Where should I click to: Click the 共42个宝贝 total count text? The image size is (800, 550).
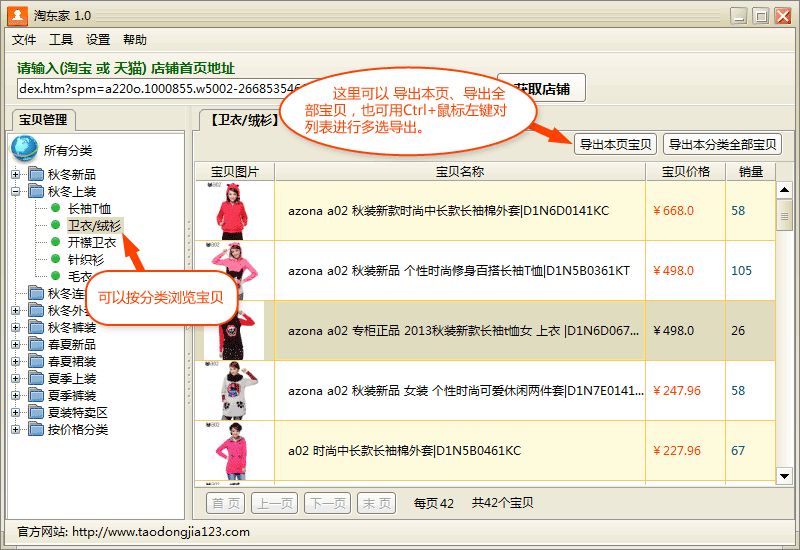click(x=503, y=503)
